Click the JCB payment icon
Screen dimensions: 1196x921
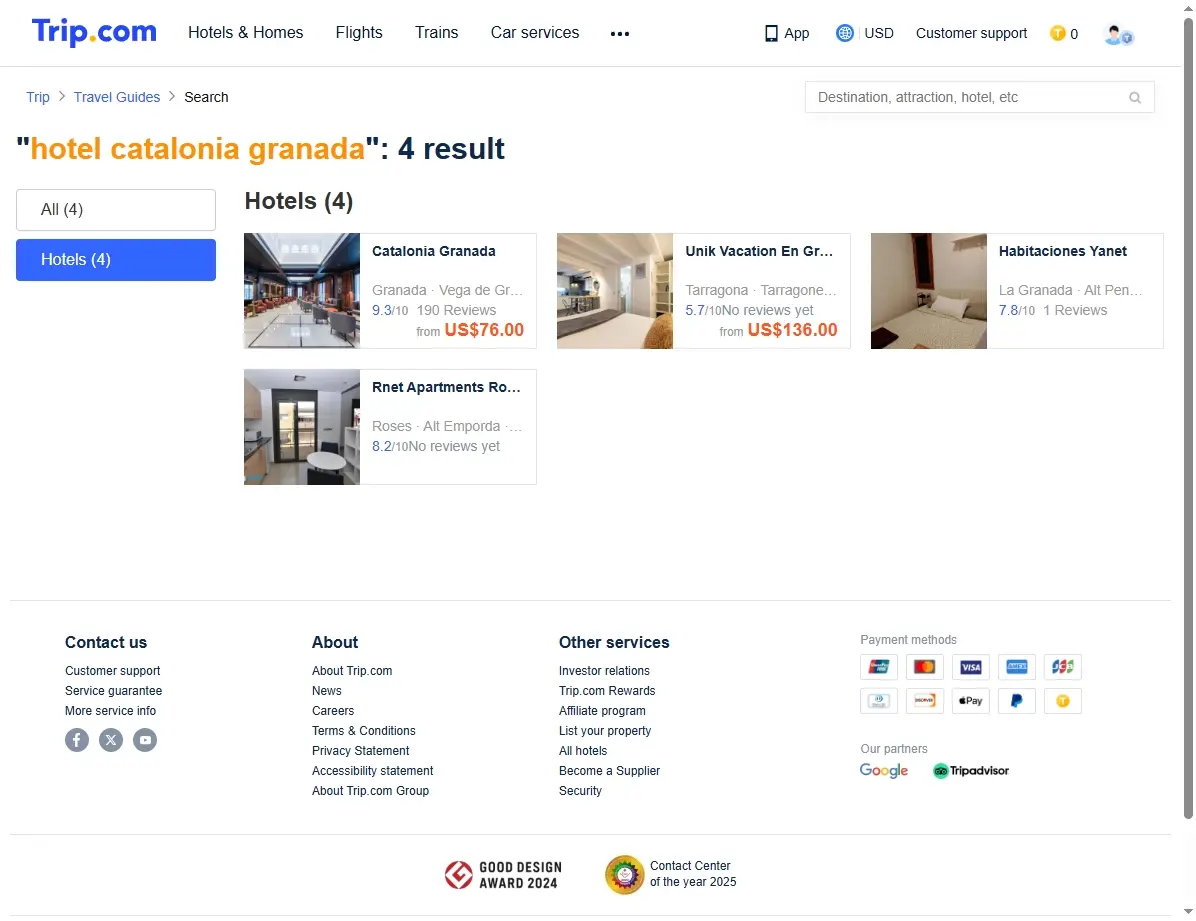pos(1063,667)
